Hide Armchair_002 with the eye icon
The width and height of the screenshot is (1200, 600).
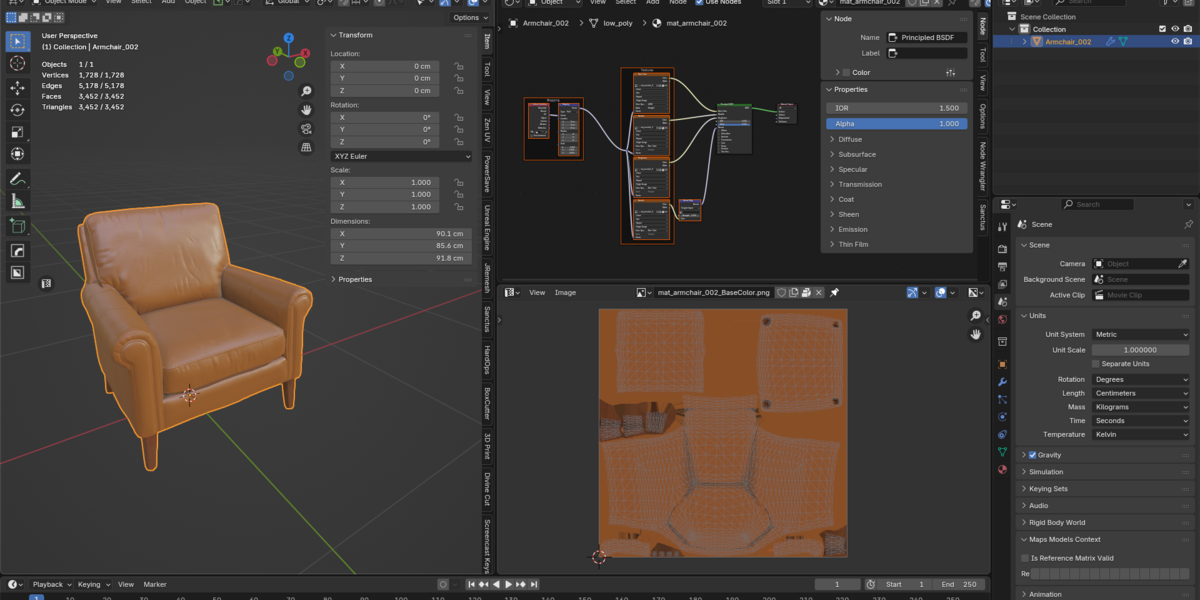[x=1175, y=42]
